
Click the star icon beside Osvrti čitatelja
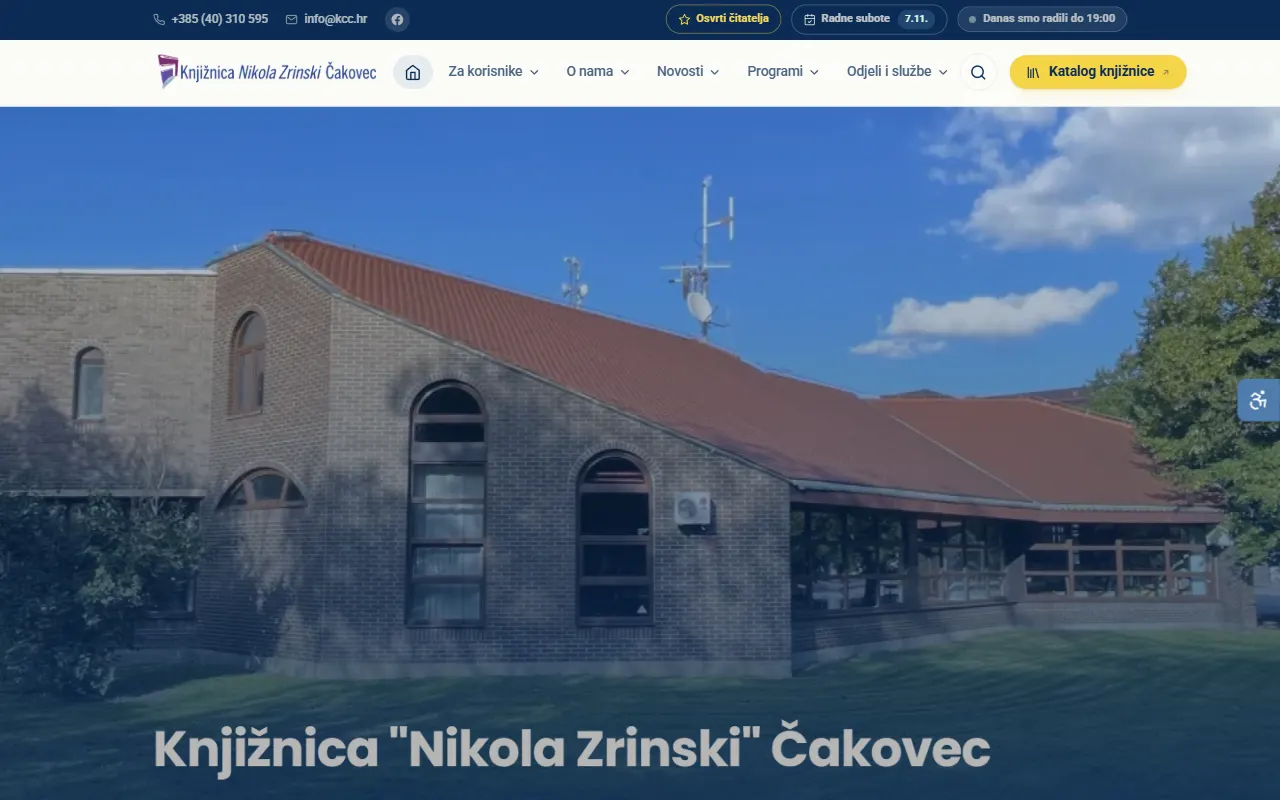click(684, 19)
